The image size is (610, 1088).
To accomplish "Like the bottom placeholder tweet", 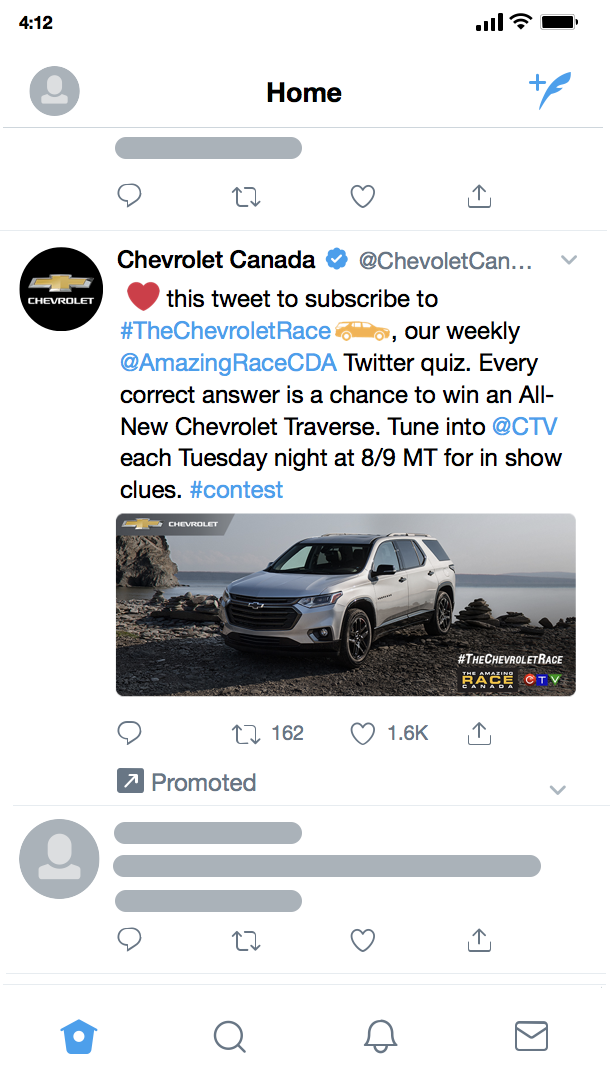I will pyautogui.click(x=363, y=940).
